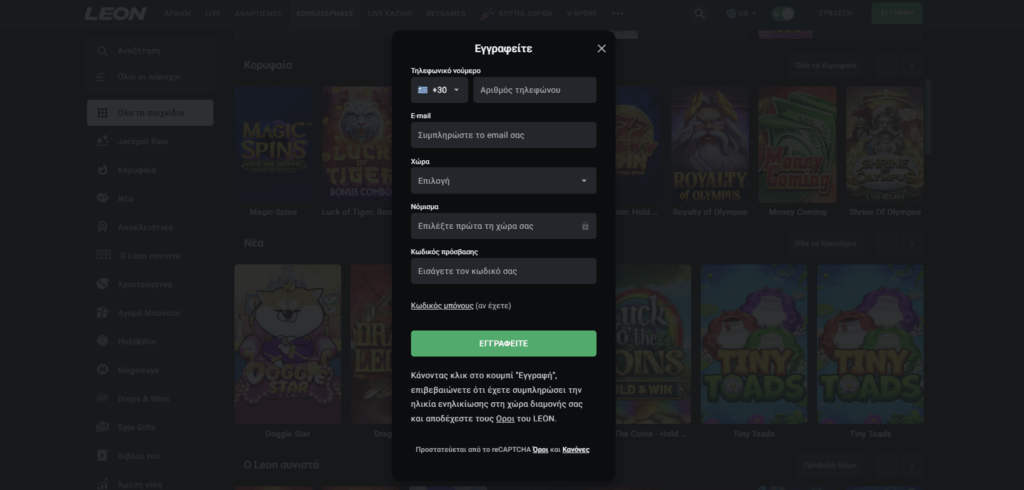Click next arrow in the Κορυφαία row
The height and width of the screenshot is (490, 1024).
point(912,65)
